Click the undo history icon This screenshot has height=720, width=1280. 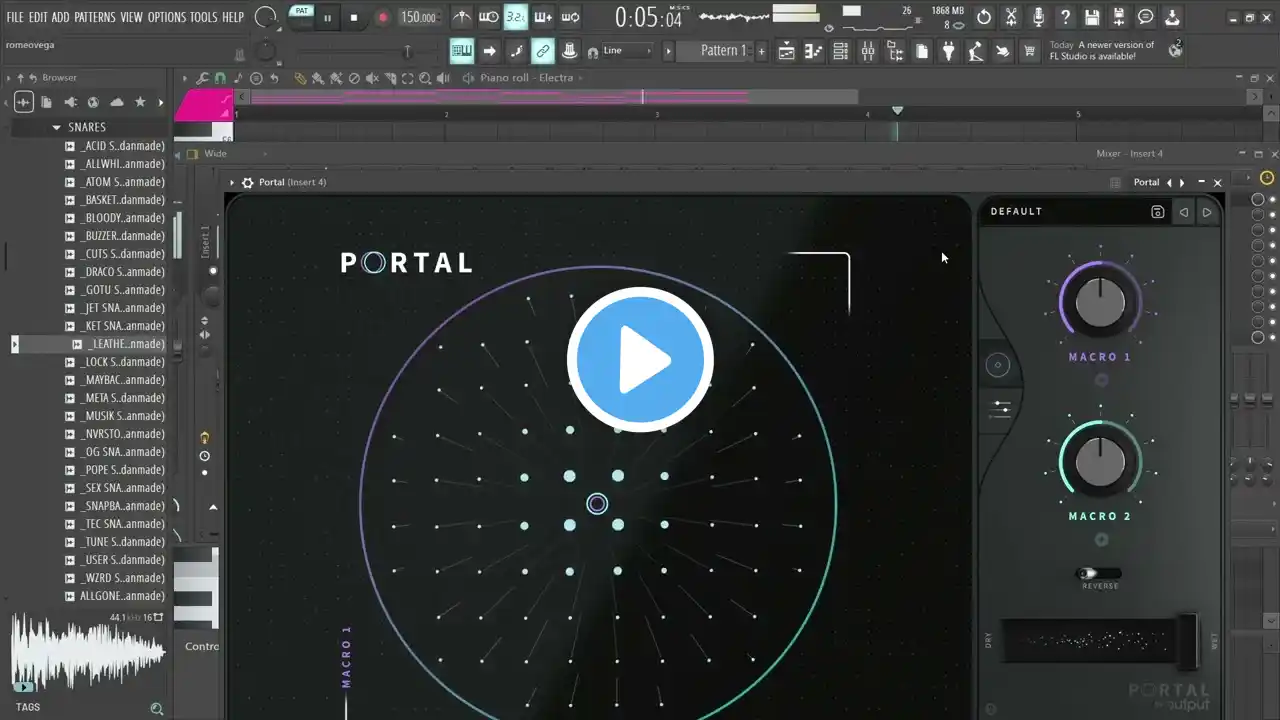[984, 17]
